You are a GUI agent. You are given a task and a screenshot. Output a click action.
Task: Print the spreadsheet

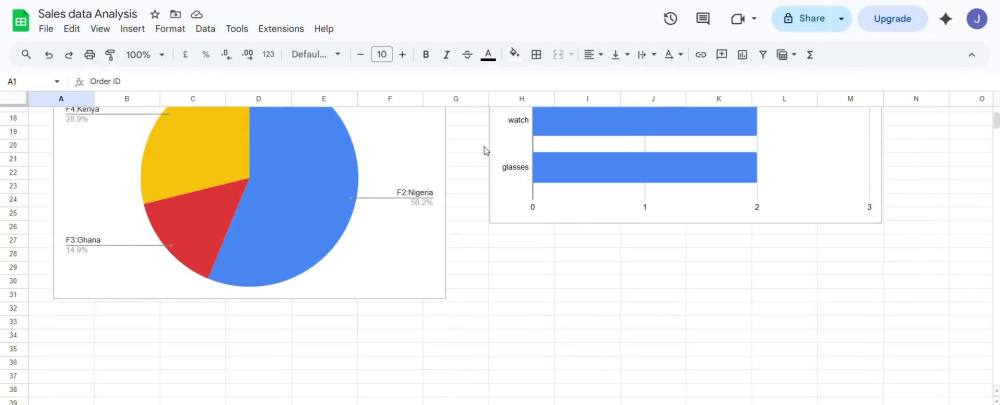(x=89, y=55)
